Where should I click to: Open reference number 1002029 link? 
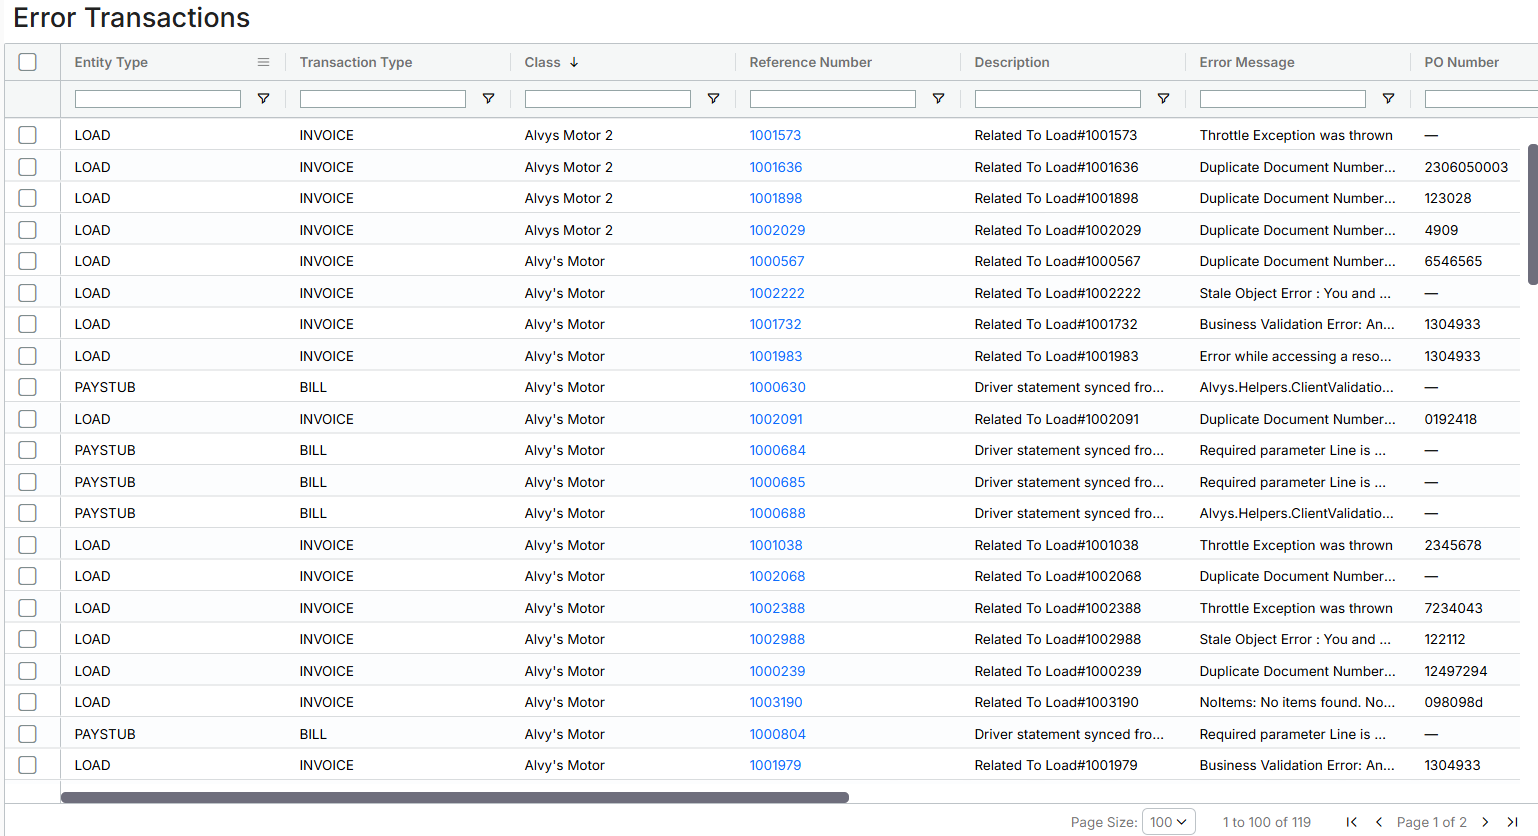(x=777, y=230)
